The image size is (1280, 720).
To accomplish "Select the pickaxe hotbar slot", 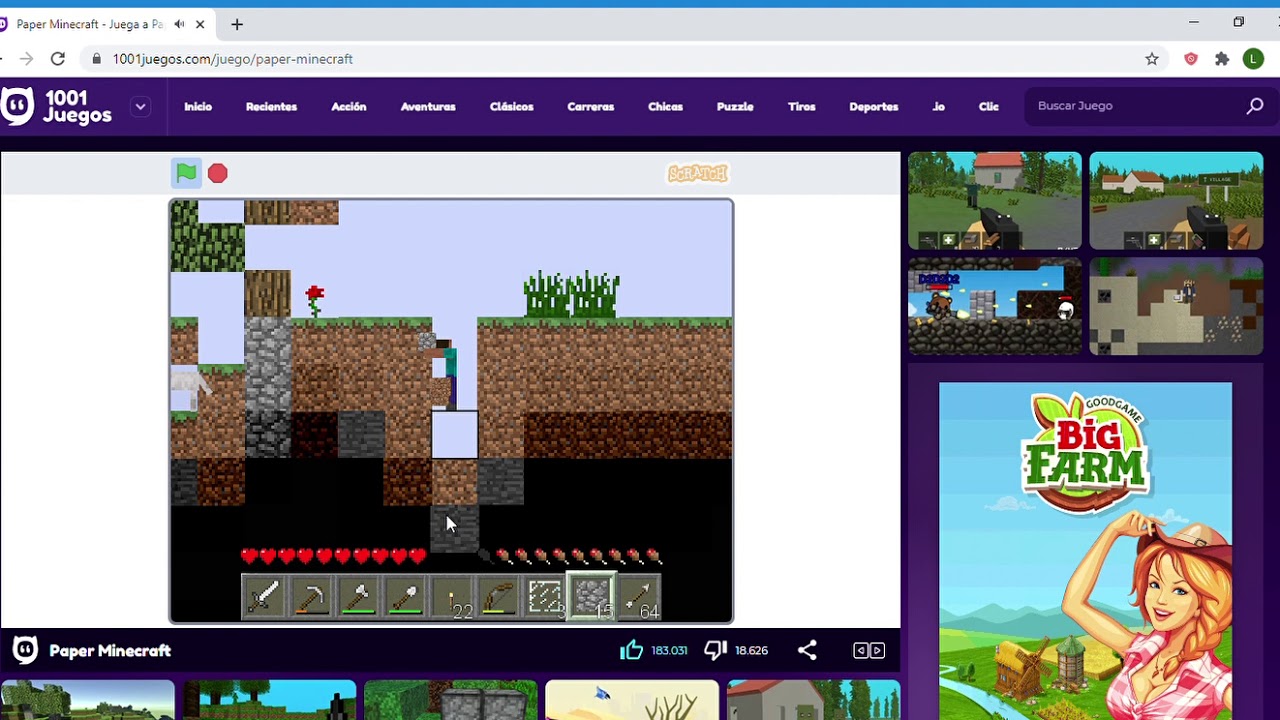I will 311,597.
